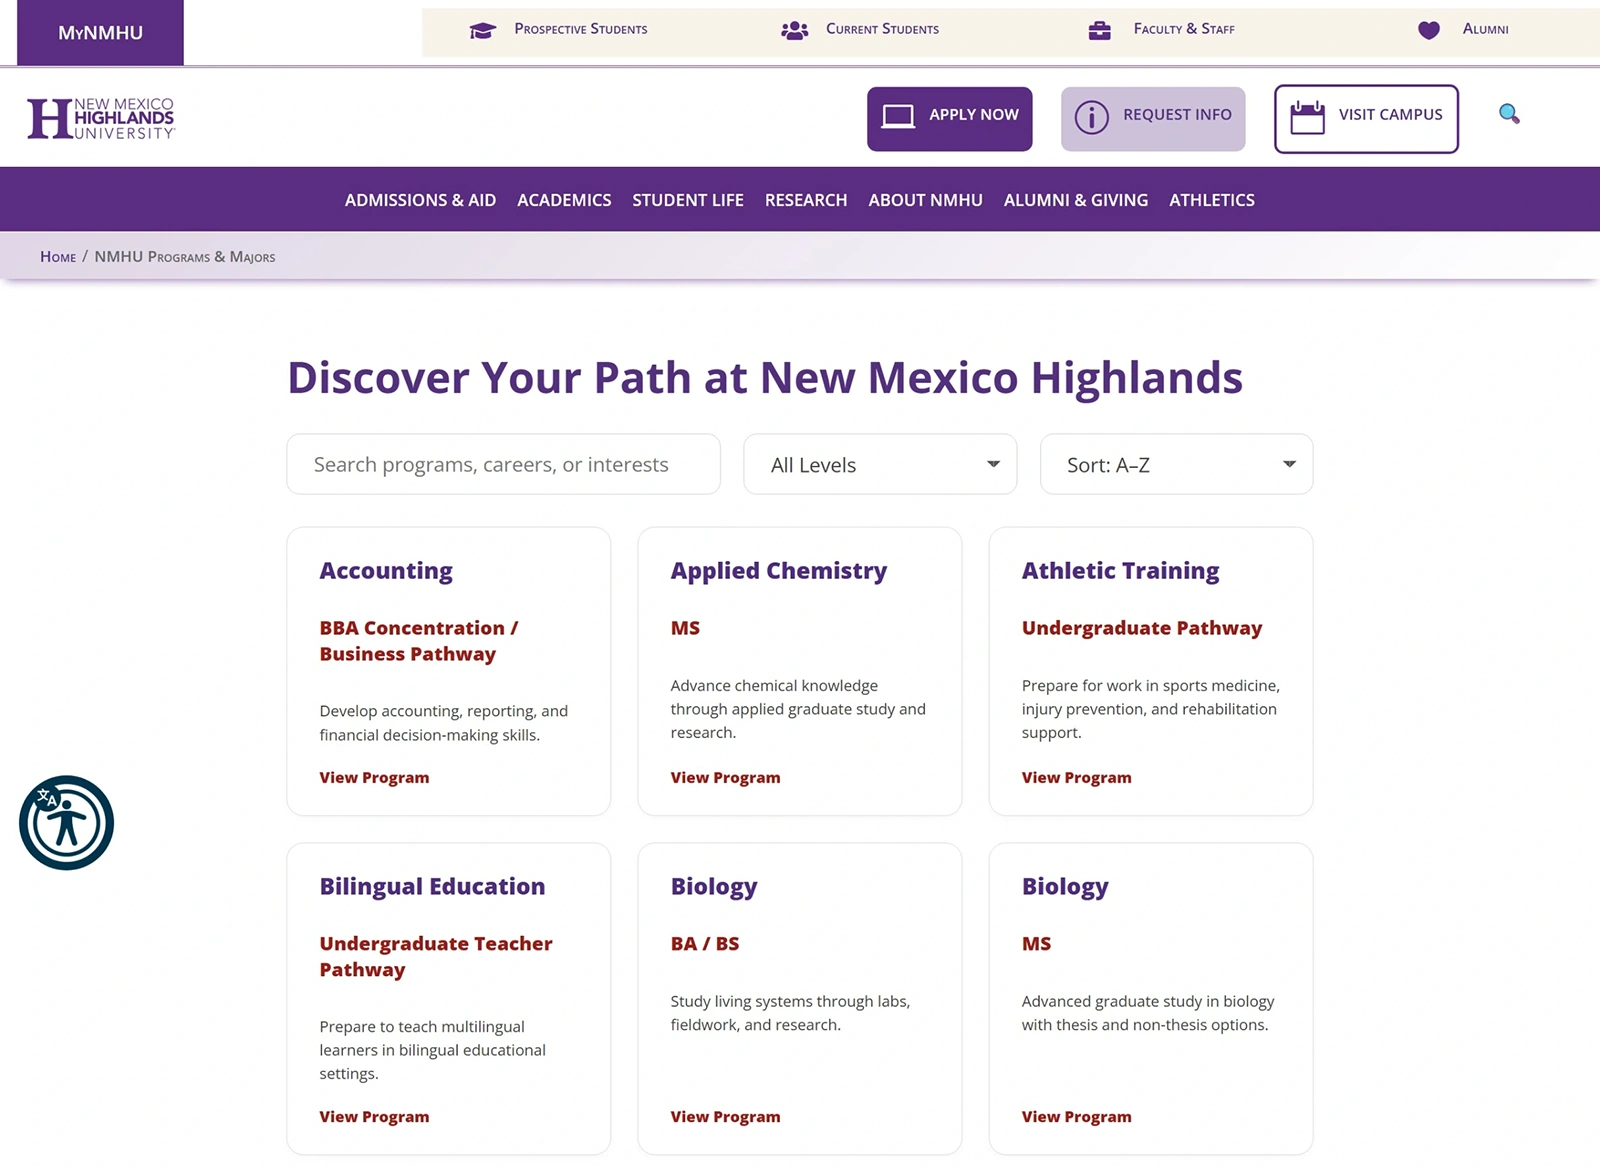1600x1168 pixels.
Task: Click Undergraduate Teacher Pathway text
Action: (436, 957)
